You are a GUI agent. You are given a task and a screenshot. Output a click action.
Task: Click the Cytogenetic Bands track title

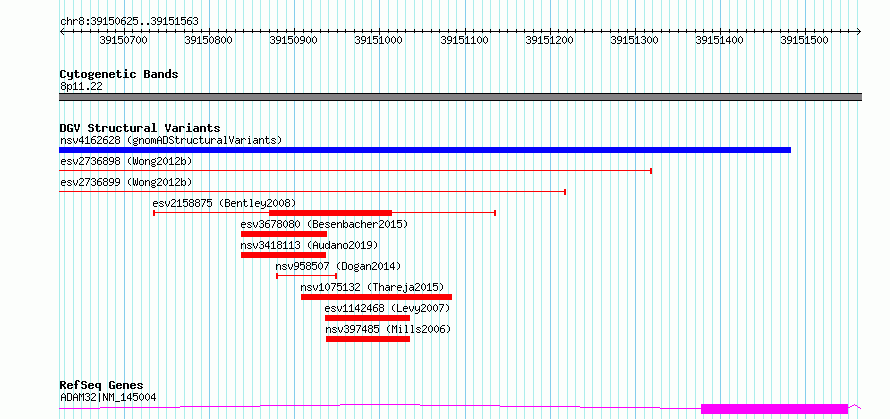119,74
